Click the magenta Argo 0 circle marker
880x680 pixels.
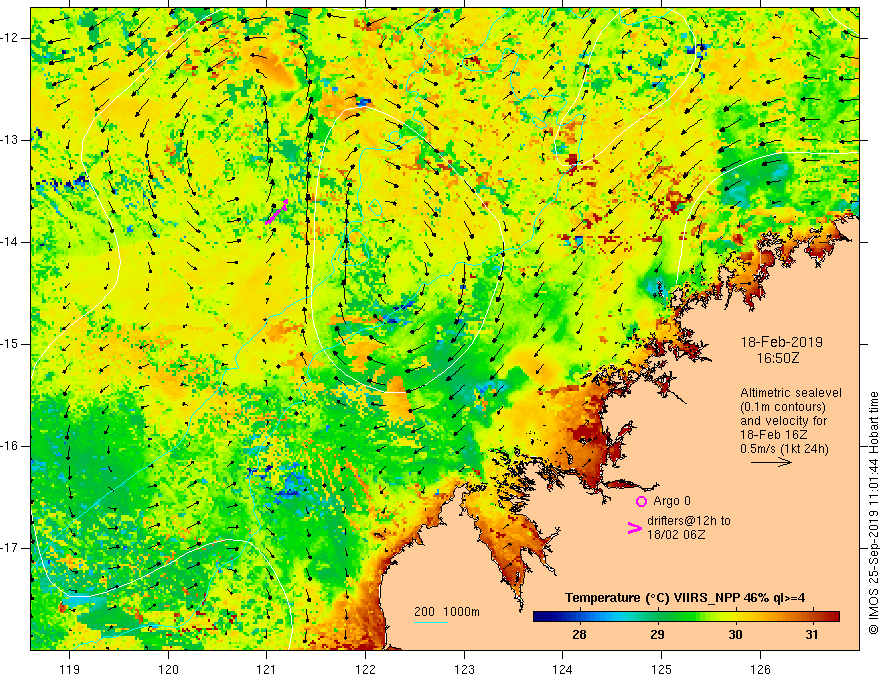pyautogui.click(x=641, y=501)
